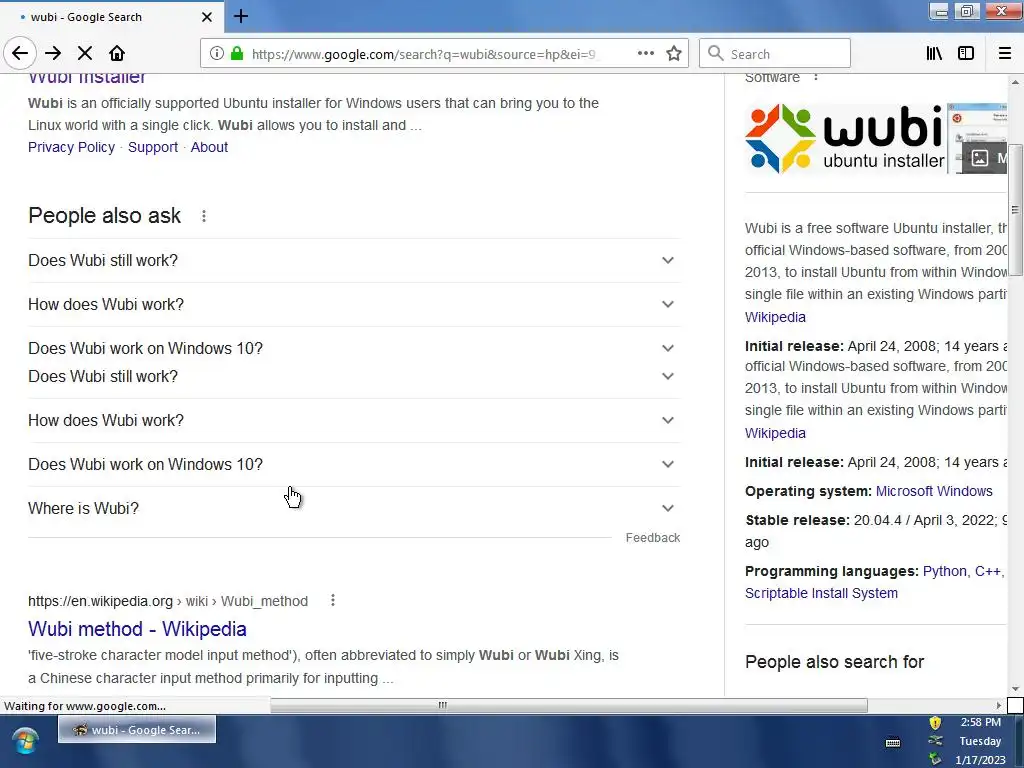Bookmark this page with the star
1024x768 pixels.
(x=674, y=54)
